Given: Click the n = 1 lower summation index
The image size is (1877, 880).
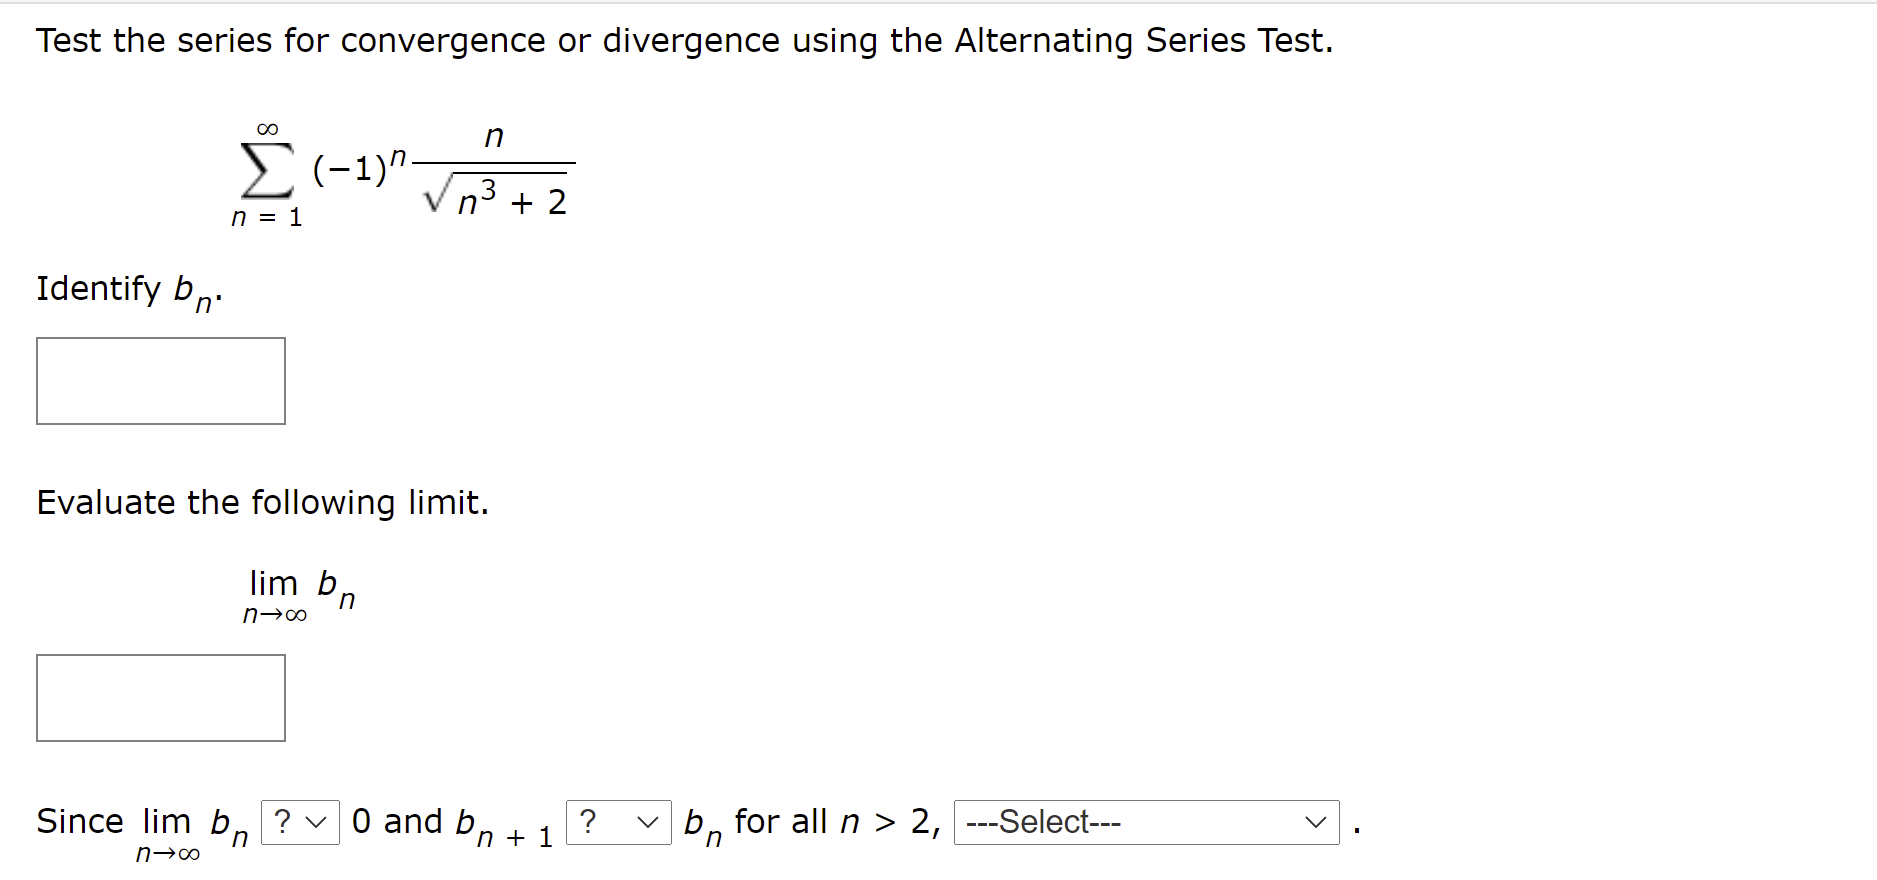Looking at the screenshot, I should pyautogui.click(x=267, y=217).
